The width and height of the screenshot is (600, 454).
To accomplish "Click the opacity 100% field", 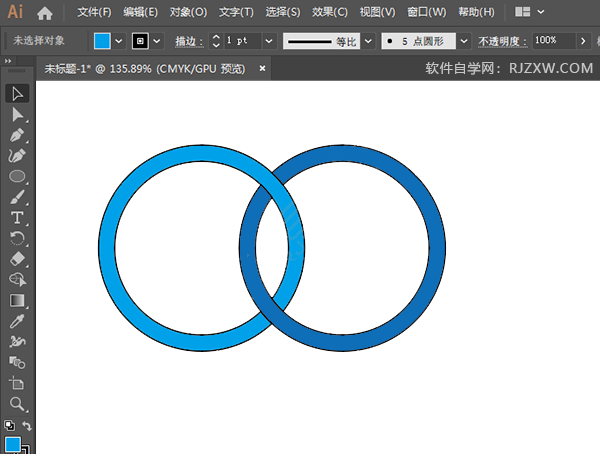I will point(554,41).
